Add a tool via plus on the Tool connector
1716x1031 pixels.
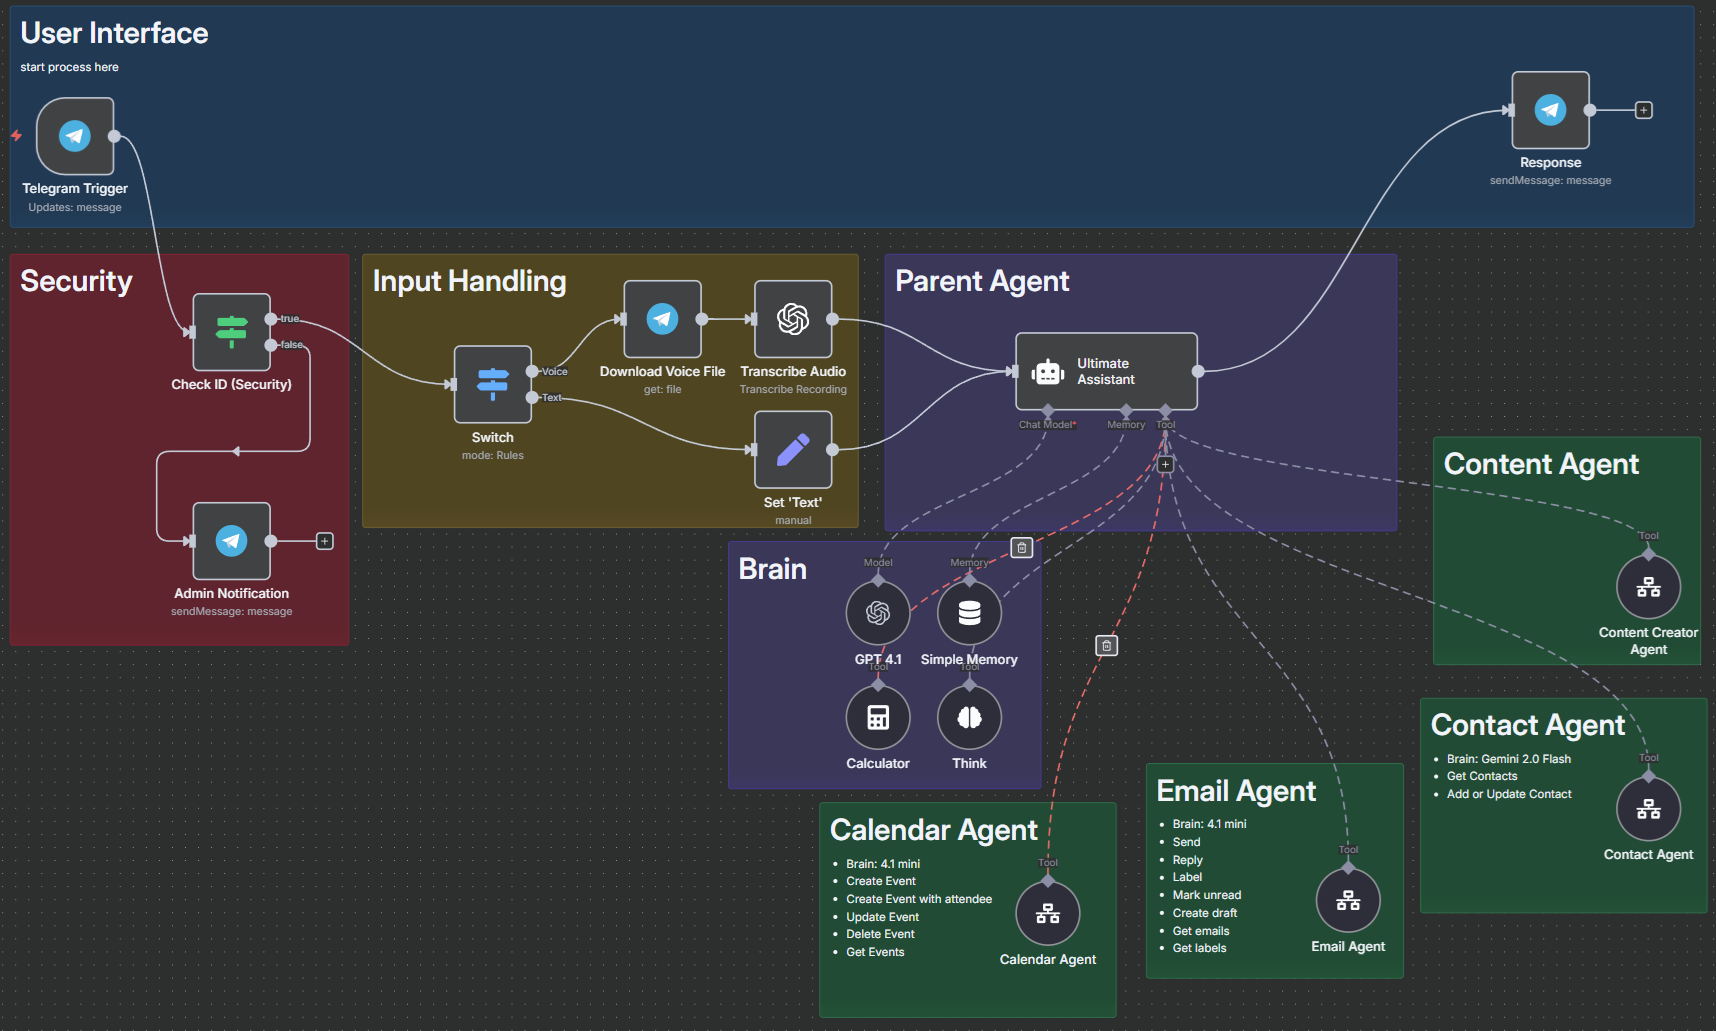coord(1164,464)
